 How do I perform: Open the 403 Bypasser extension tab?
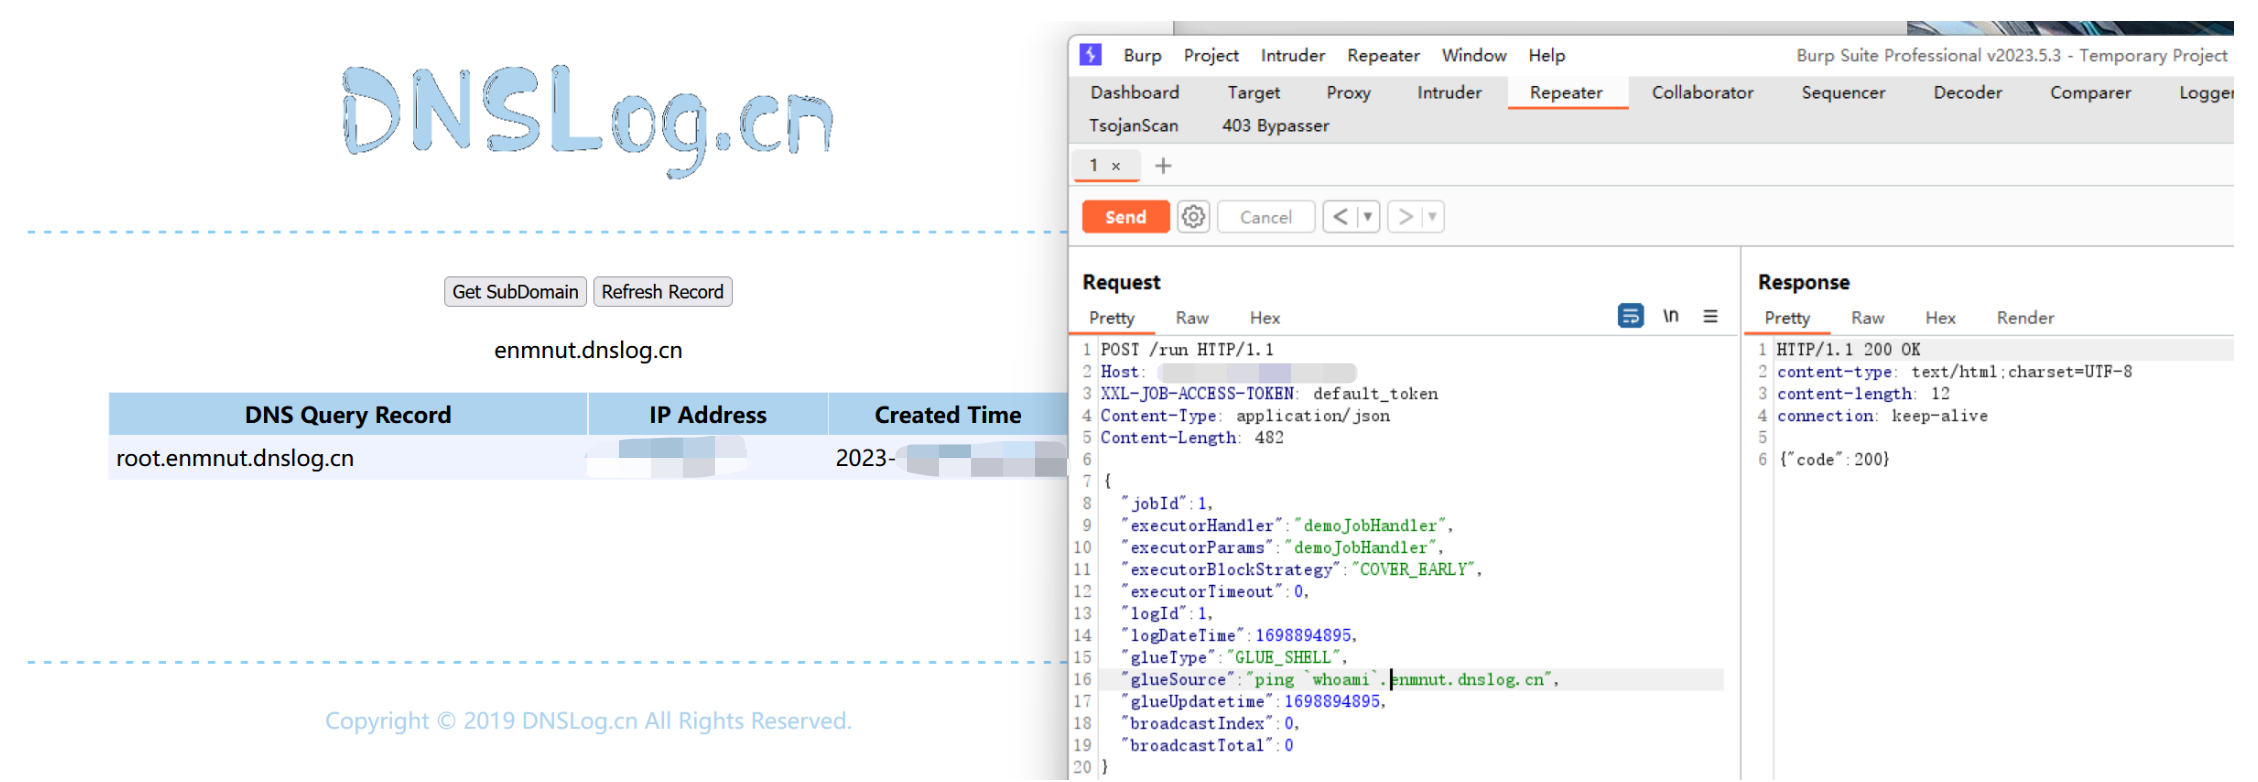1275,126
